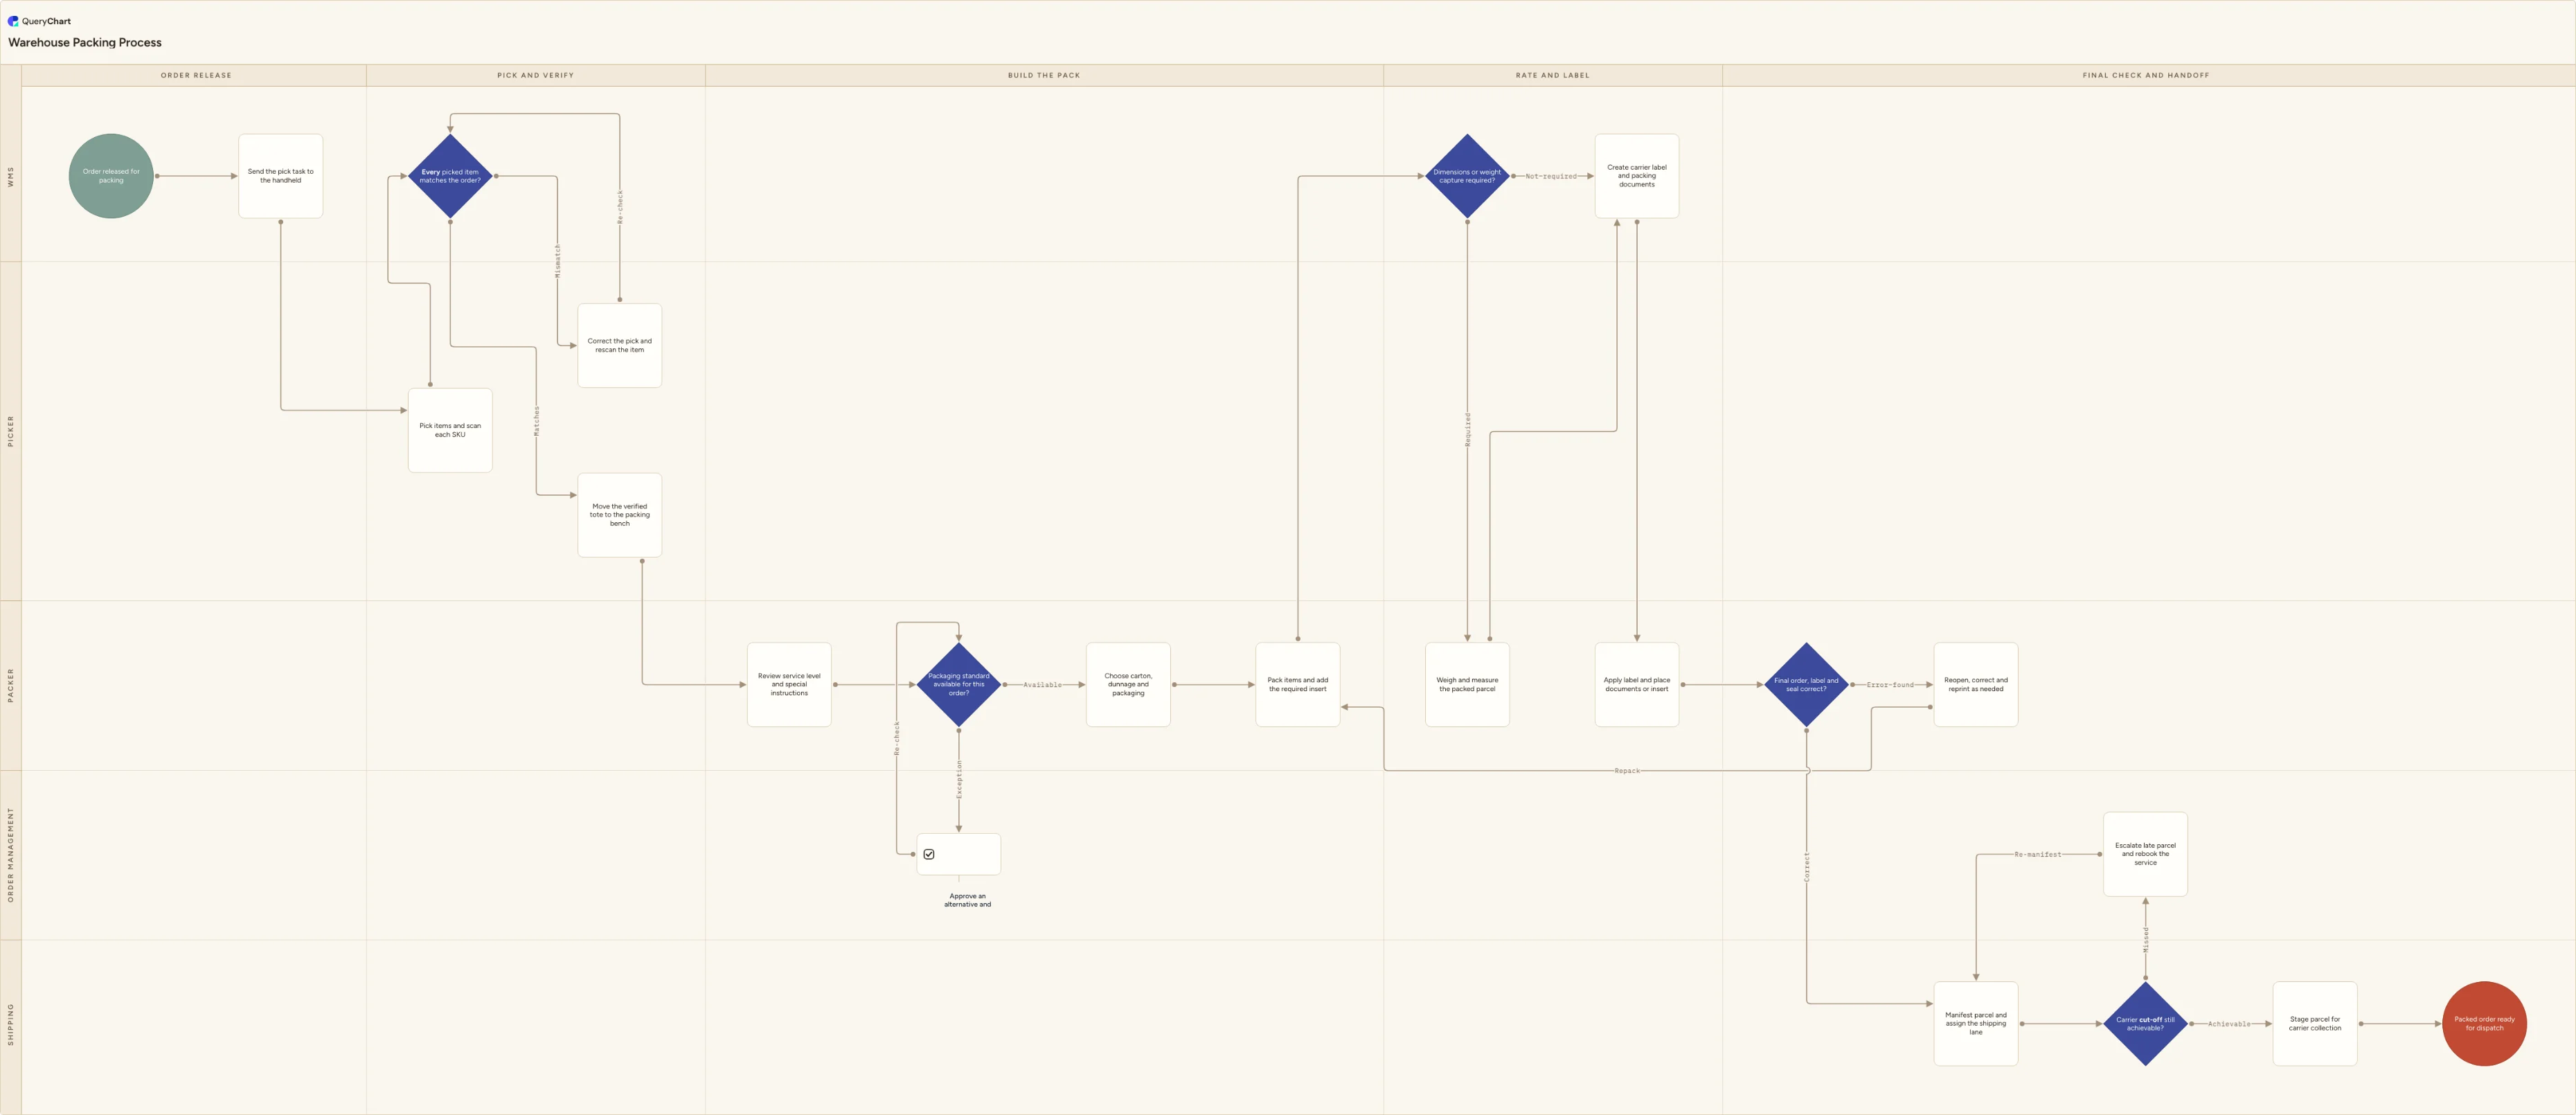Select the 'Reopen, correct and reprint as needed' node
This screenshot has width=2576, height=1115.
click(1976, 684)
